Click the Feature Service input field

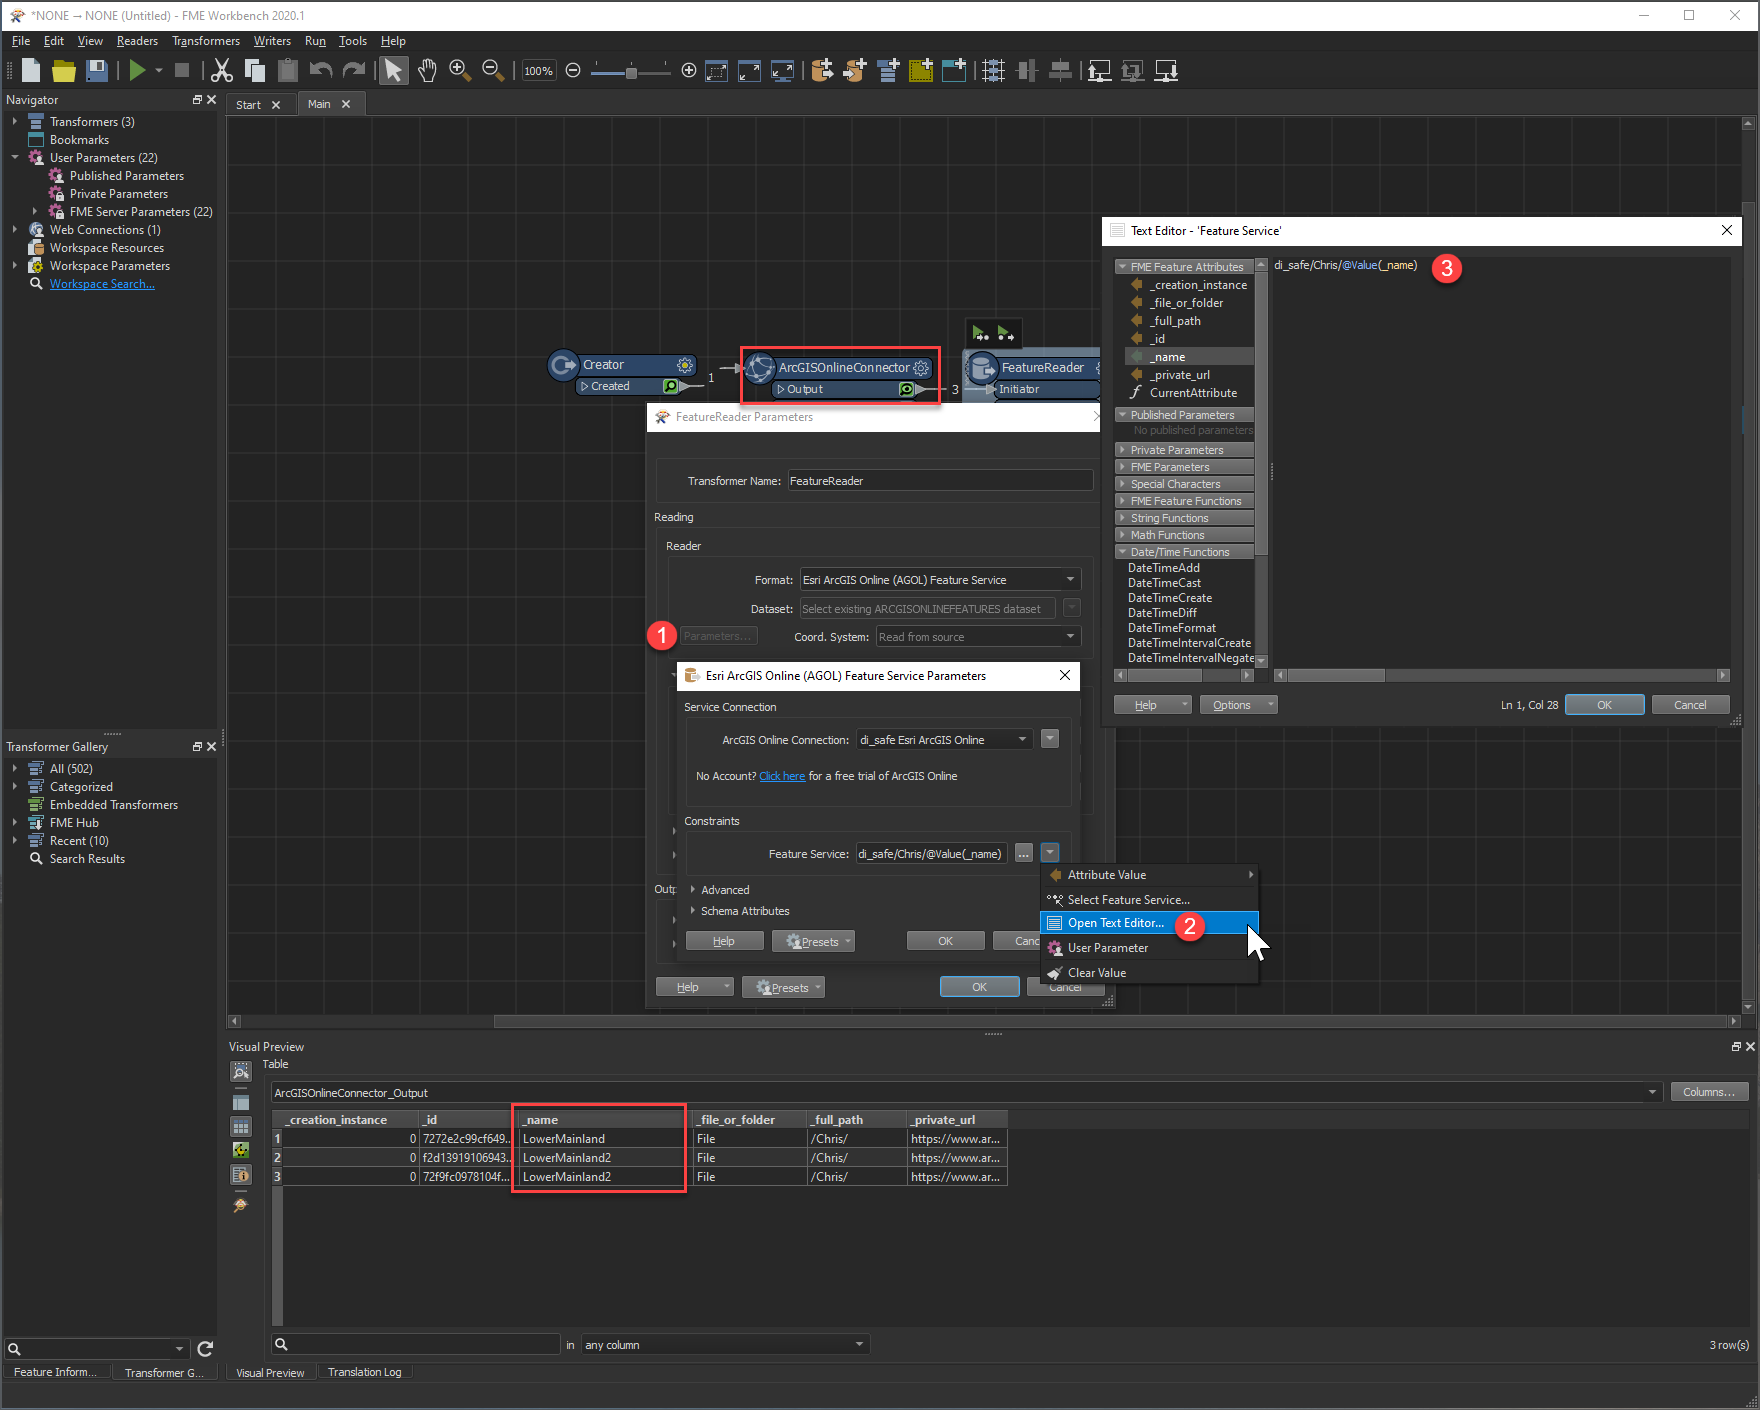click(931, 854)
